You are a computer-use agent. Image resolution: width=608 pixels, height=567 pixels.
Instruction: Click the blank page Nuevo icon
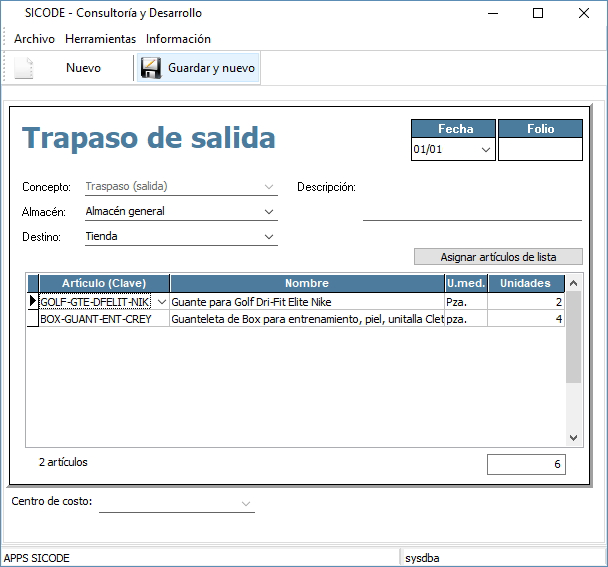tap(24, 68)
